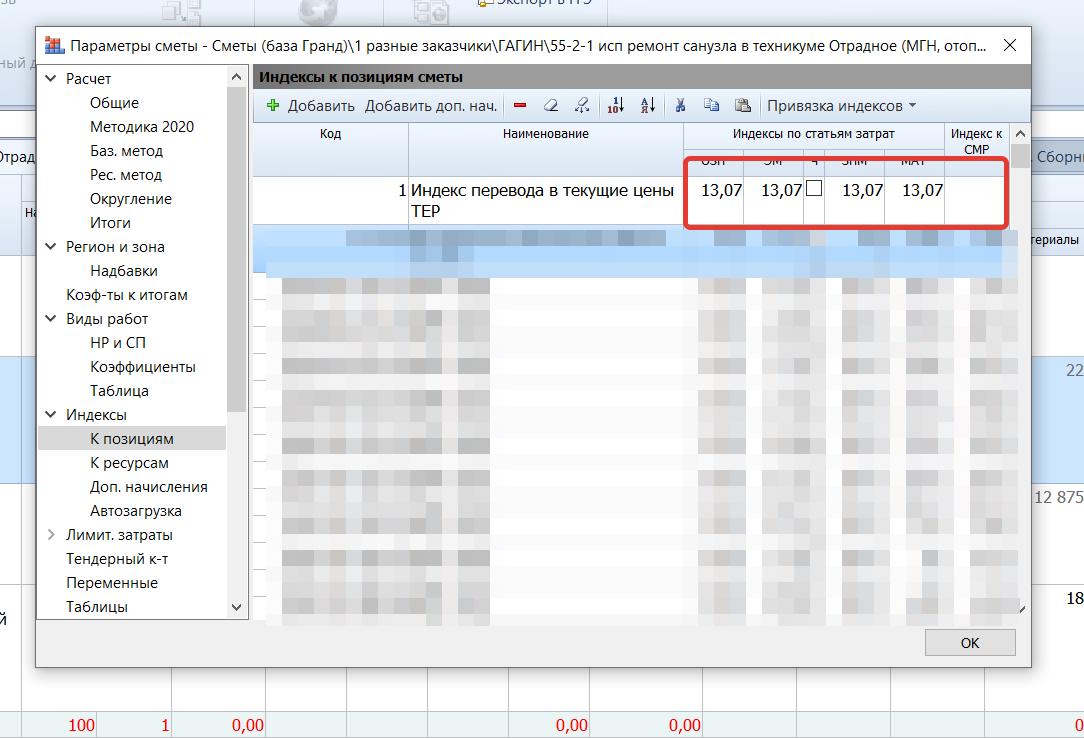Click the tree scrollbar down arrow
The width and height of the screenshot is (1084, 738).
coord(236,607)
